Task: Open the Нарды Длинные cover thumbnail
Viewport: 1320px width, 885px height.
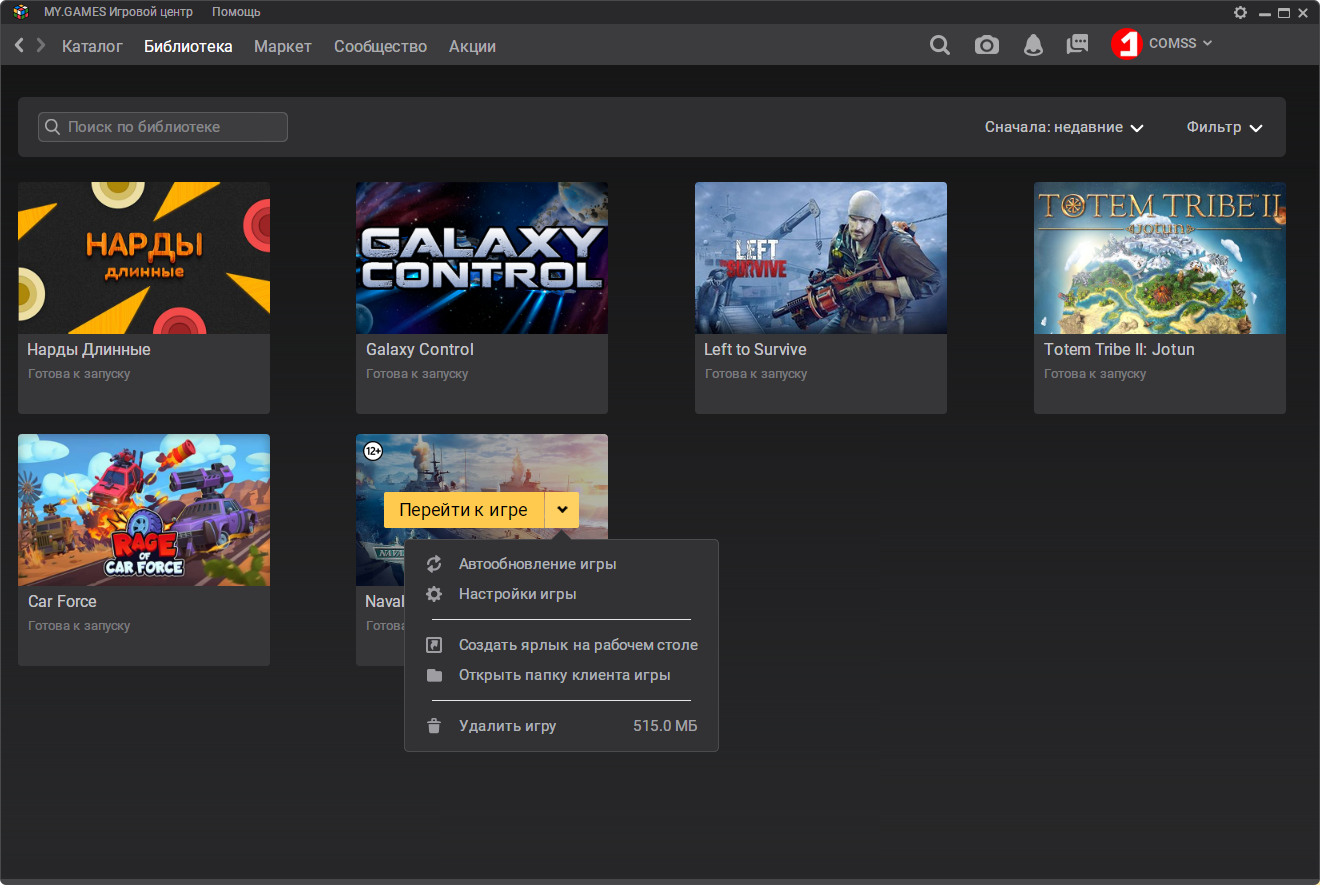Action: coord(144,258)
